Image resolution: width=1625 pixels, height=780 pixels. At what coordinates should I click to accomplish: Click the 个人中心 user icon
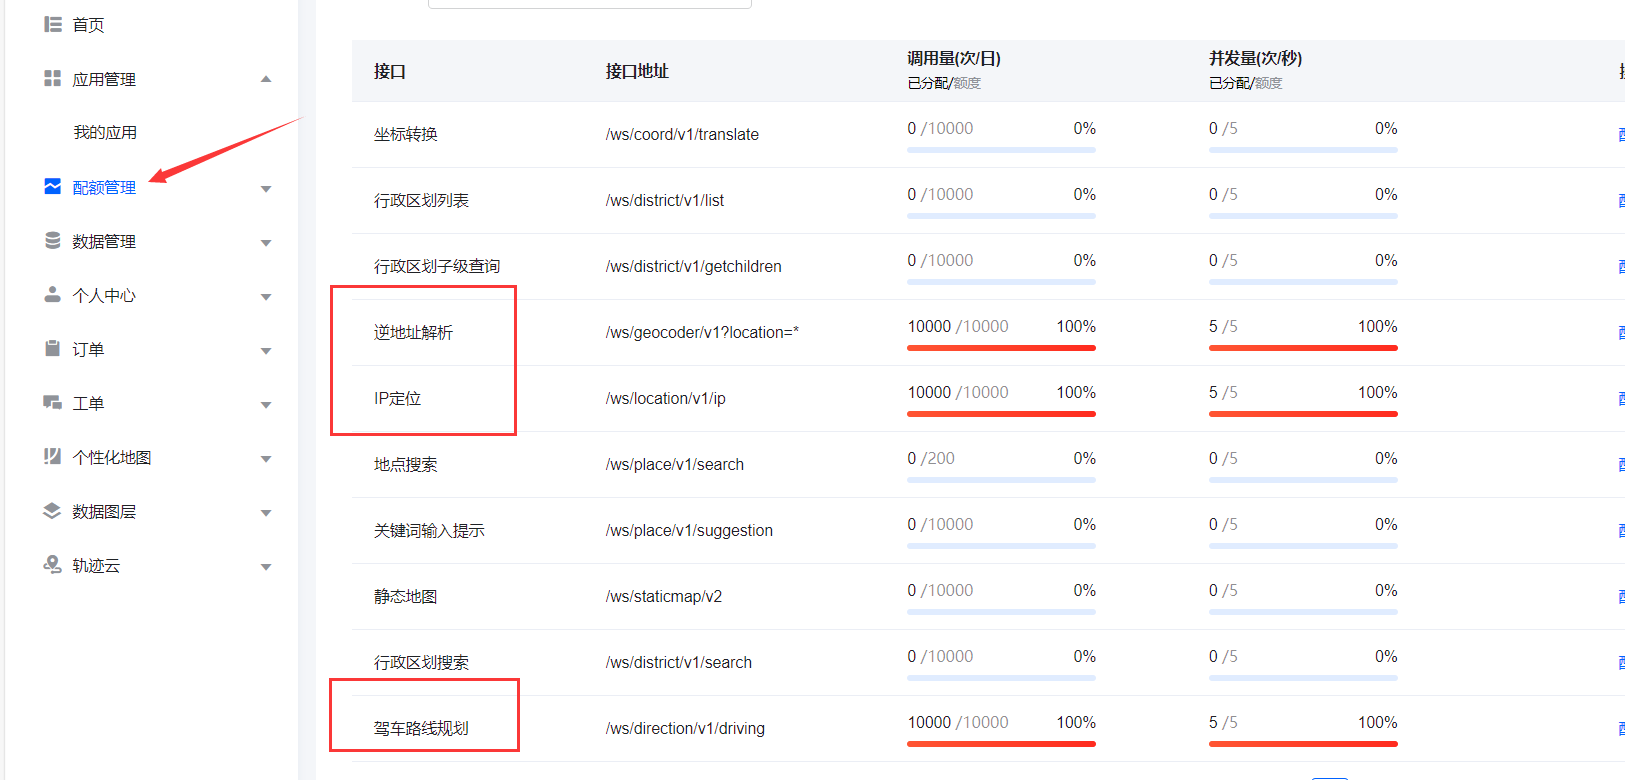[53, 294]
